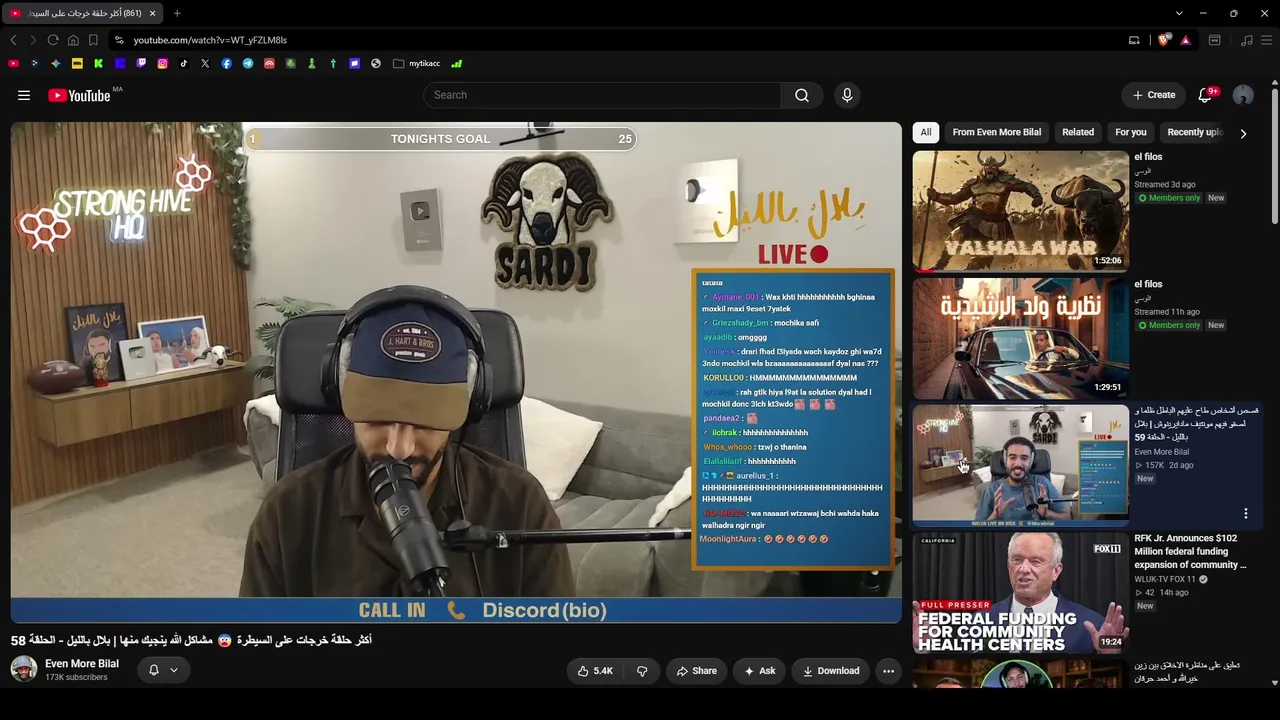Click the Ask button

click(x=760, y=671)
